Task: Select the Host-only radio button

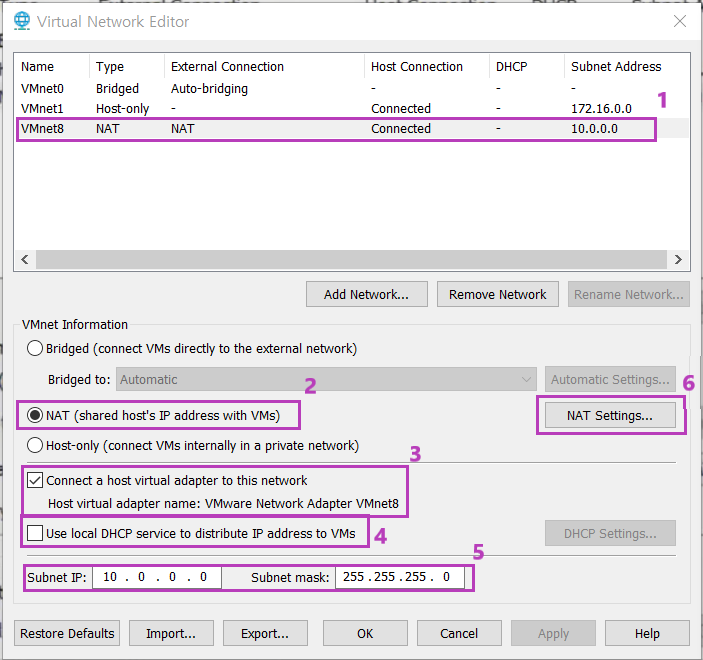Action: pyautogui.click(x=35, y=445)
